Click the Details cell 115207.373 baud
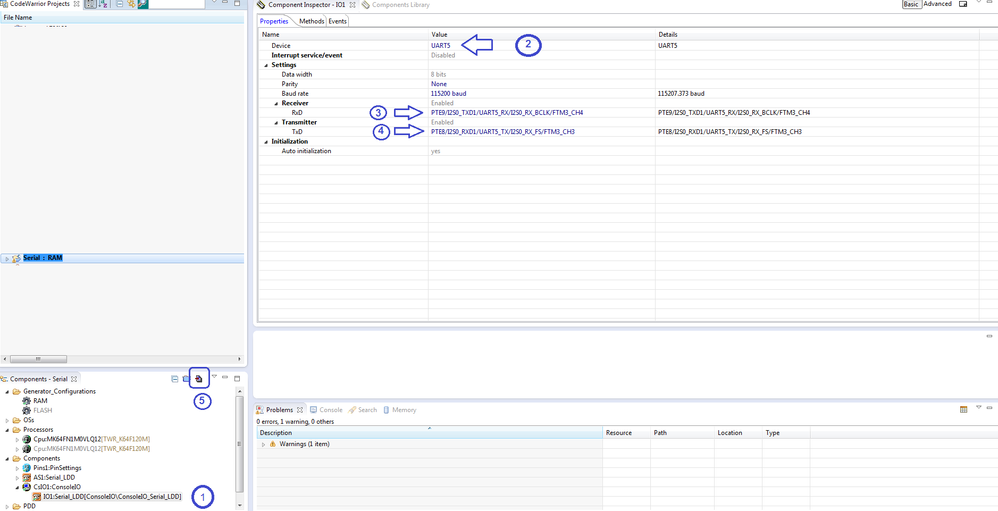Screen dimensions: 998x511 click(682, 94)
